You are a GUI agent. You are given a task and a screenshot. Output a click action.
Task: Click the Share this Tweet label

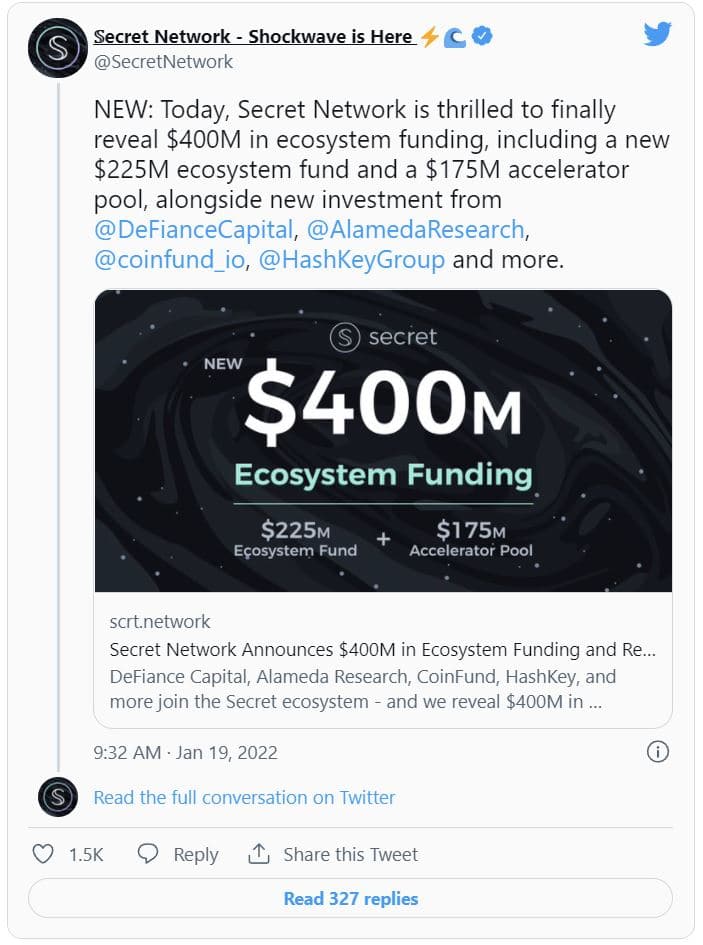pyautogui.click(x=350, y=854)
